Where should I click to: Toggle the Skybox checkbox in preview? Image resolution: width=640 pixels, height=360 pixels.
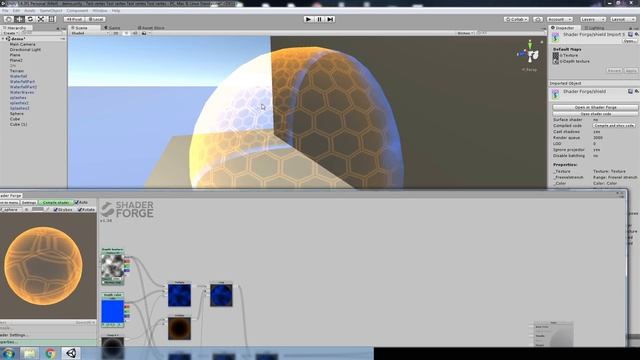(56, 209)
